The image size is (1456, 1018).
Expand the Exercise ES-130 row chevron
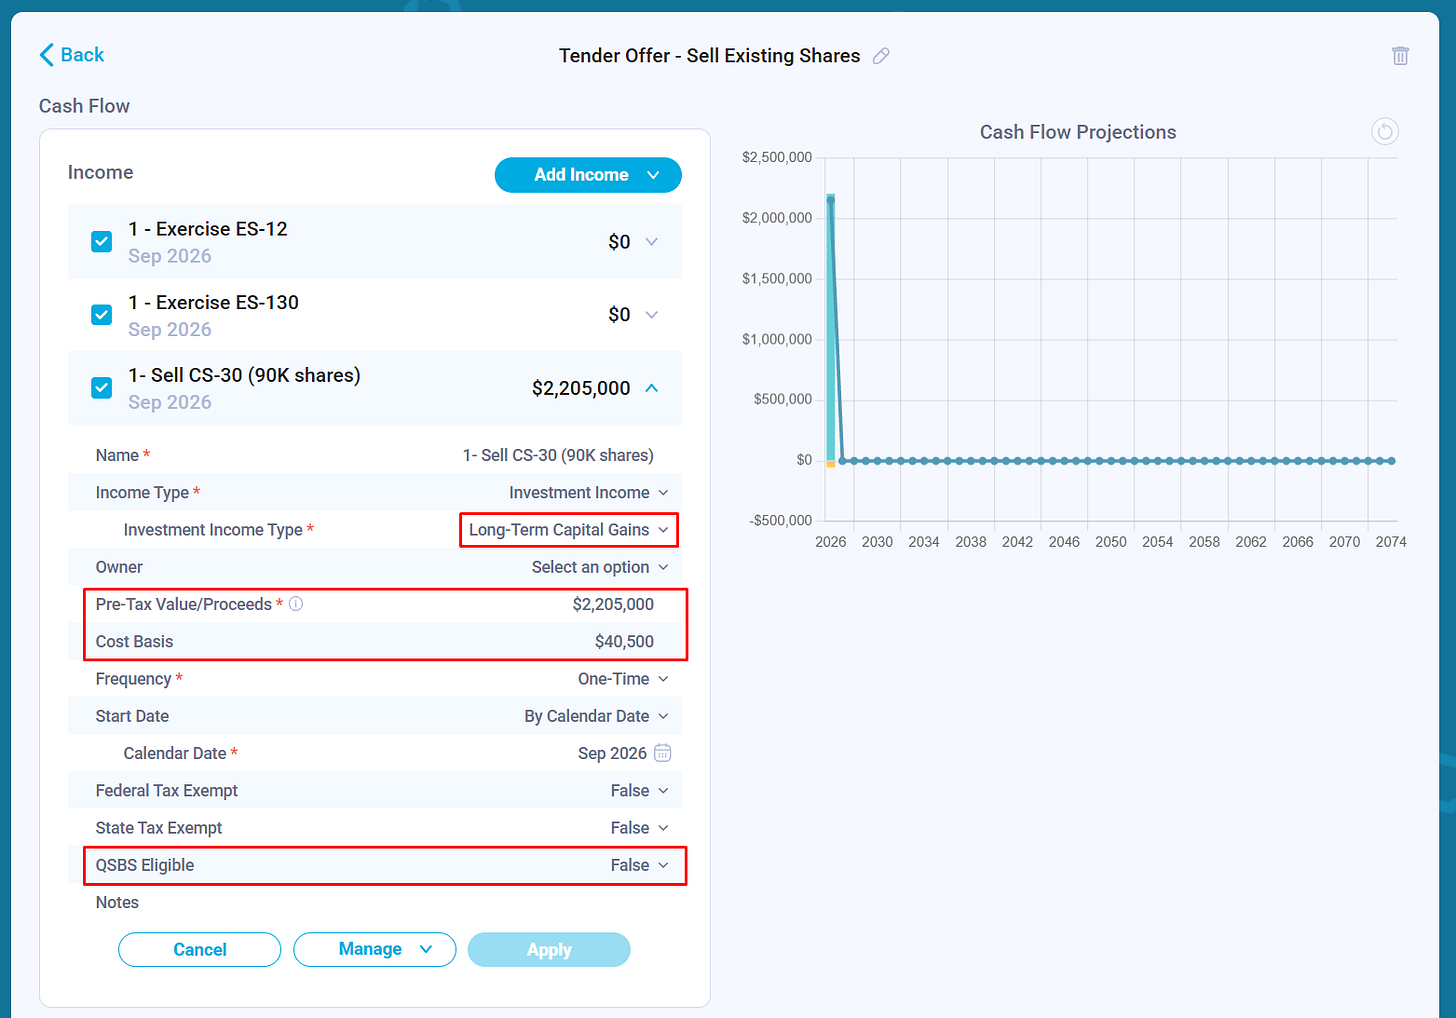point(652,315)
